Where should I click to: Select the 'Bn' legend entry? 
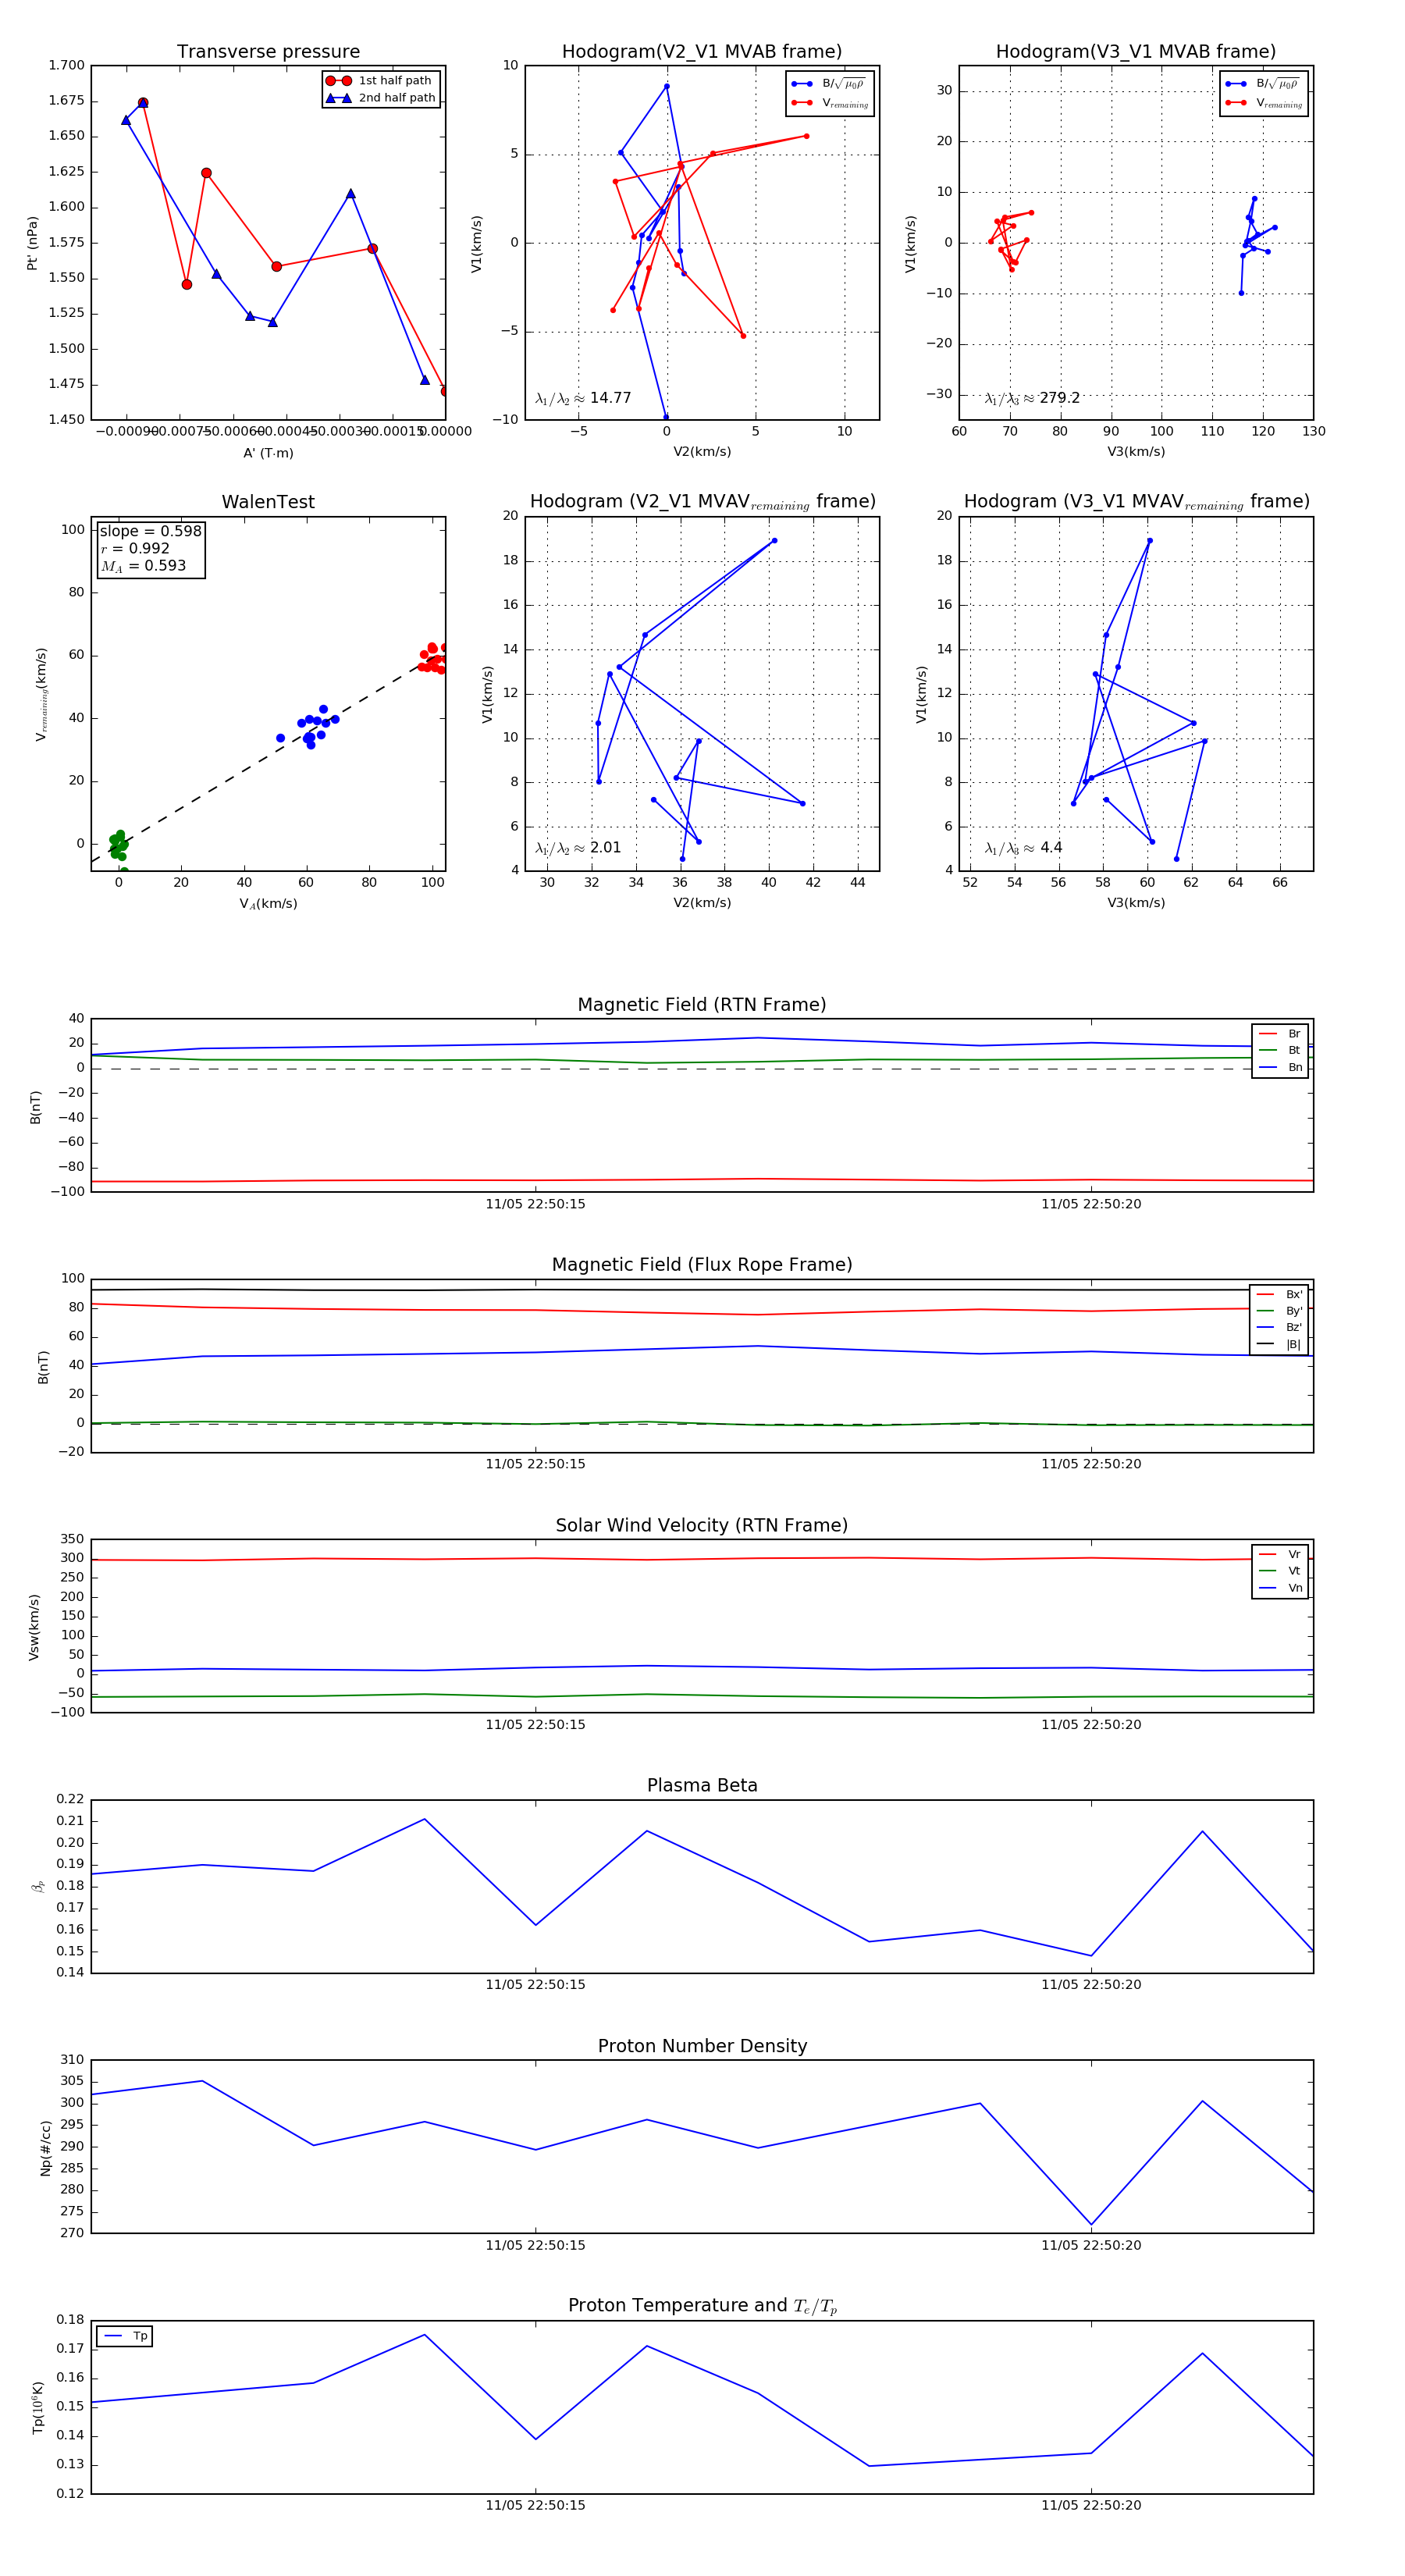(x=1280, y=1067)
